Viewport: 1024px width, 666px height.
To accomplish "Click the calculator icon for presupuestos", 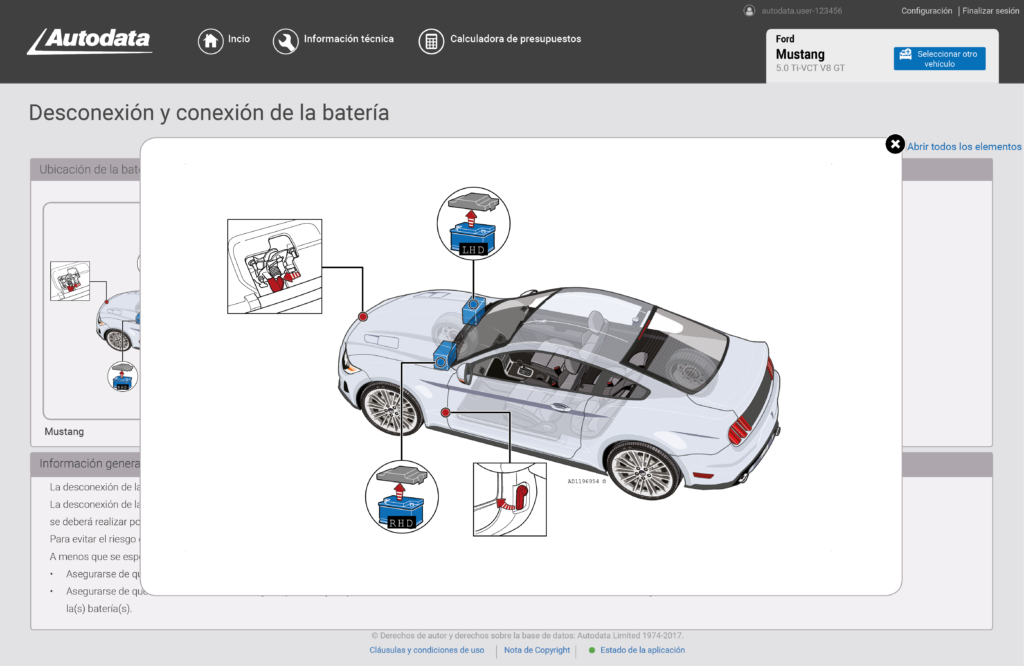I will click(x=431, y=40).
